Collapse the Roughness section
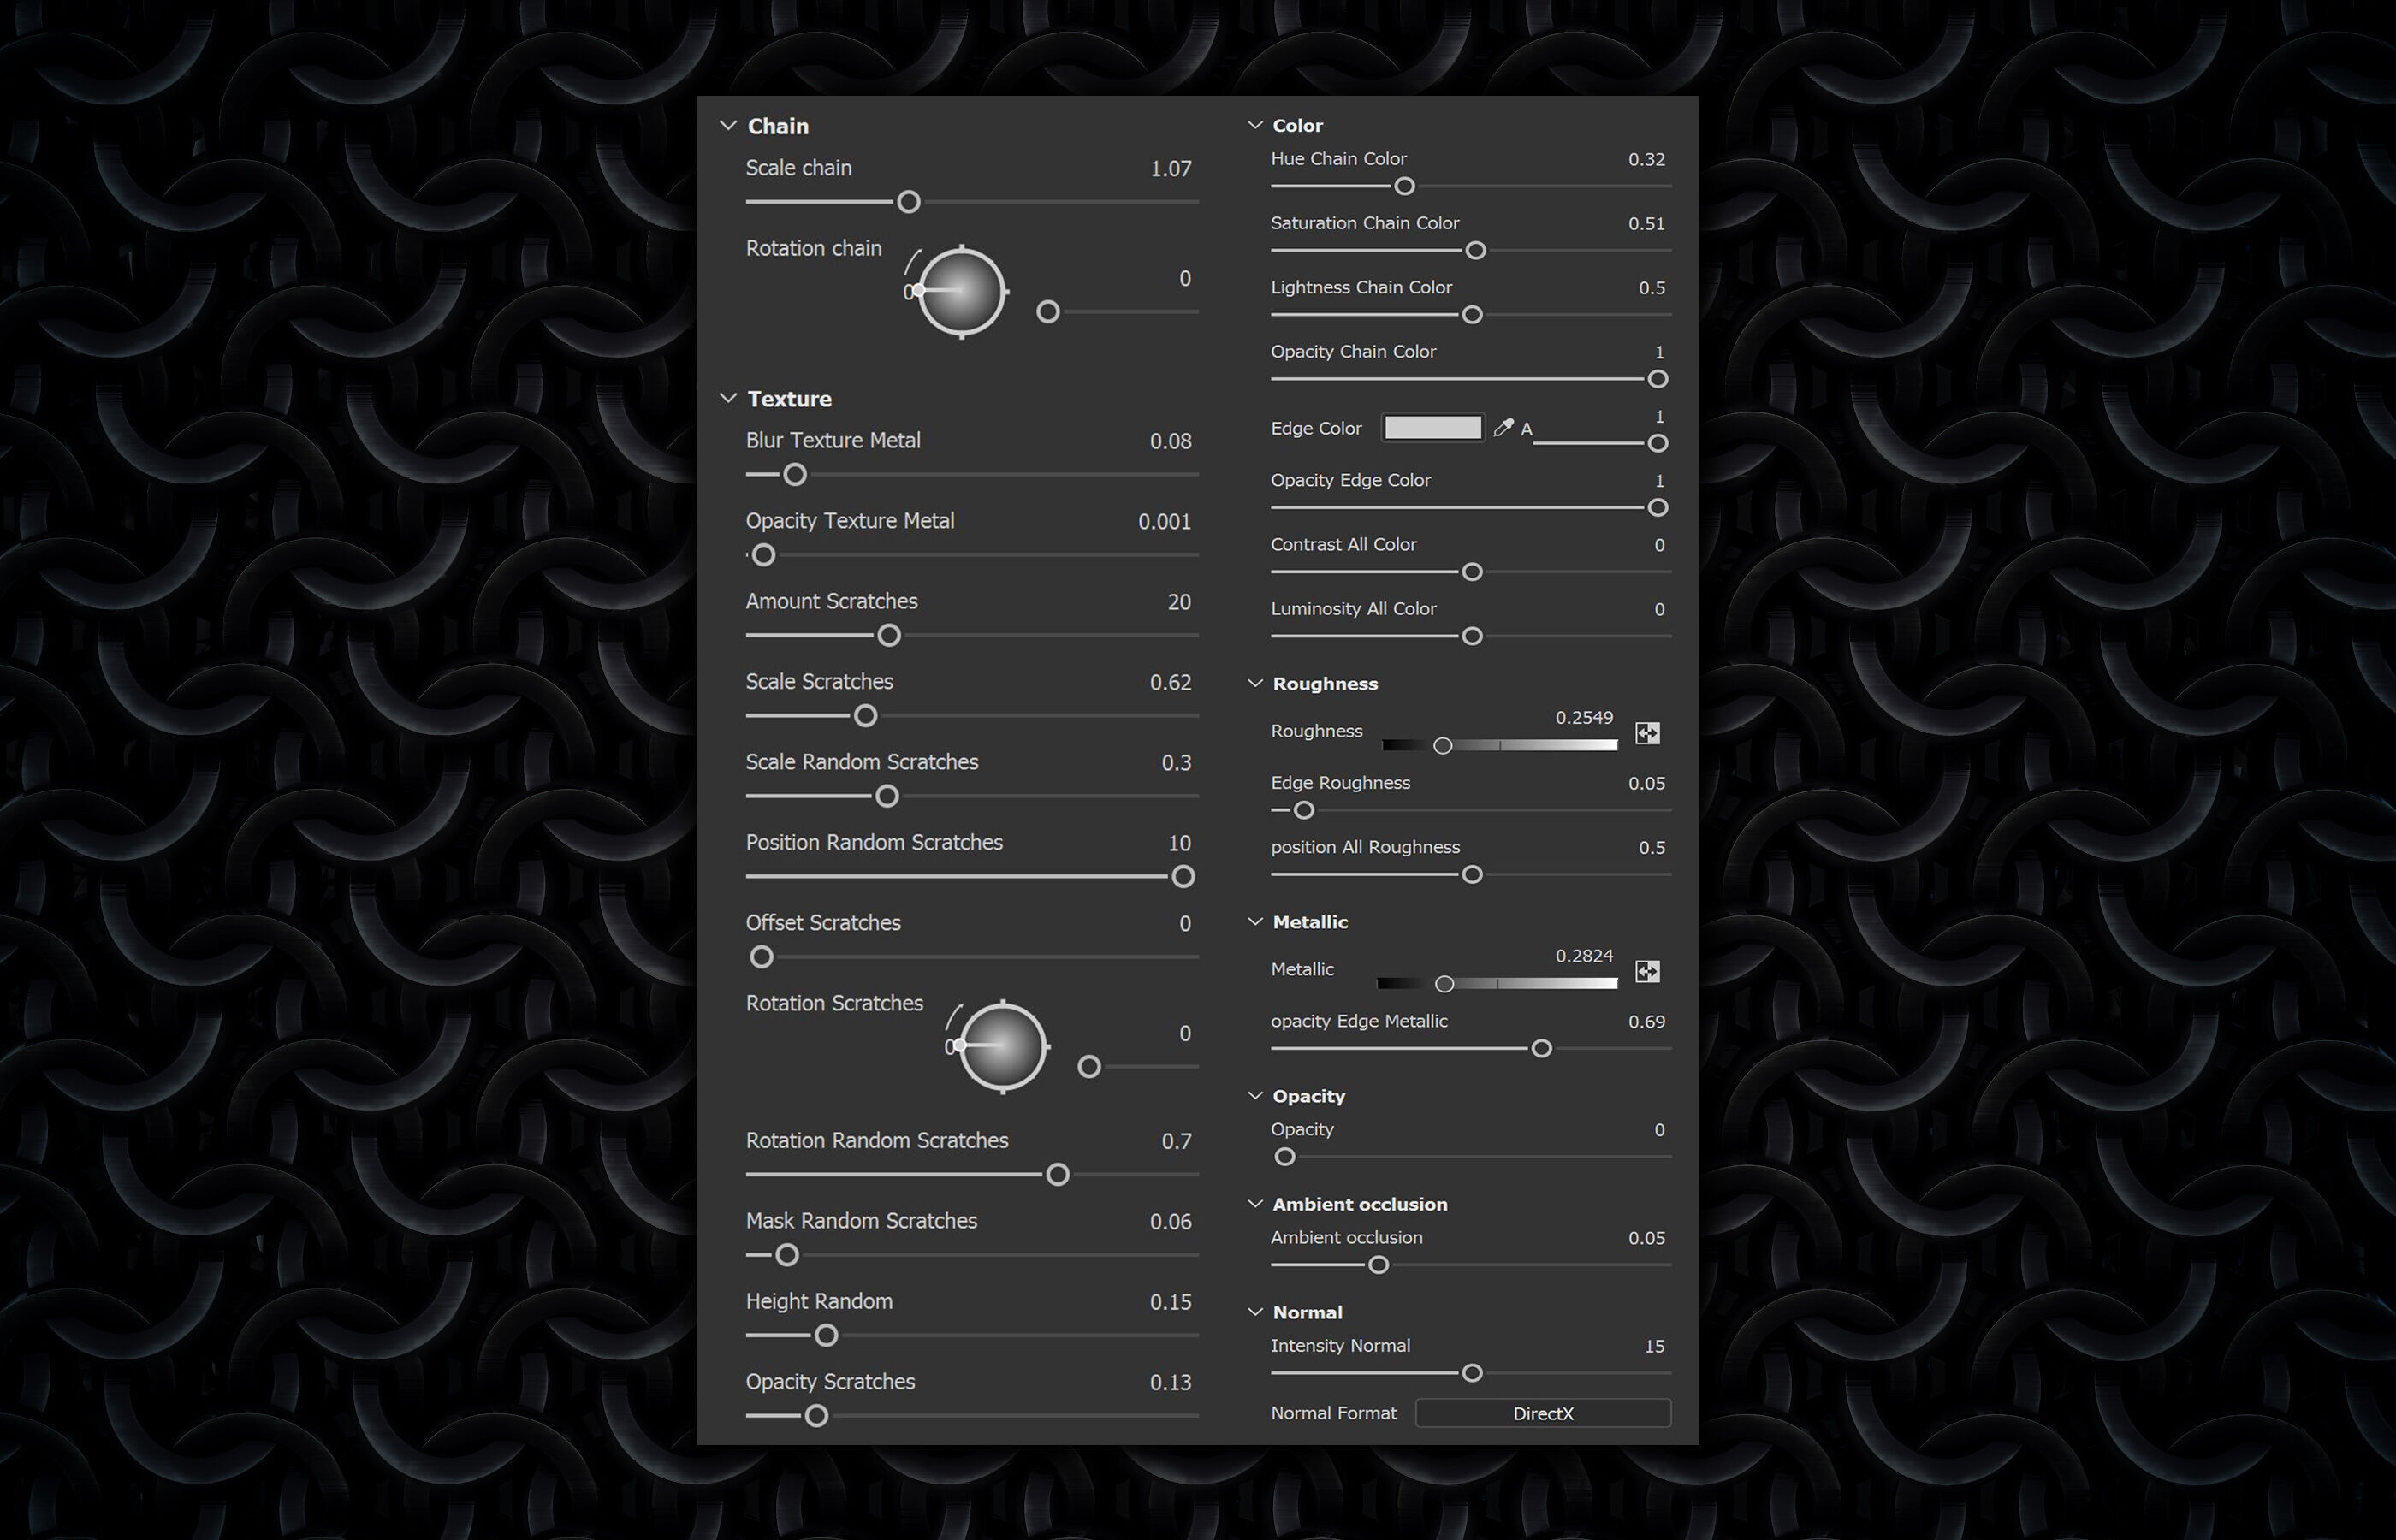The height and width of the screenshot is (1540, 2396). point(1255,683)
